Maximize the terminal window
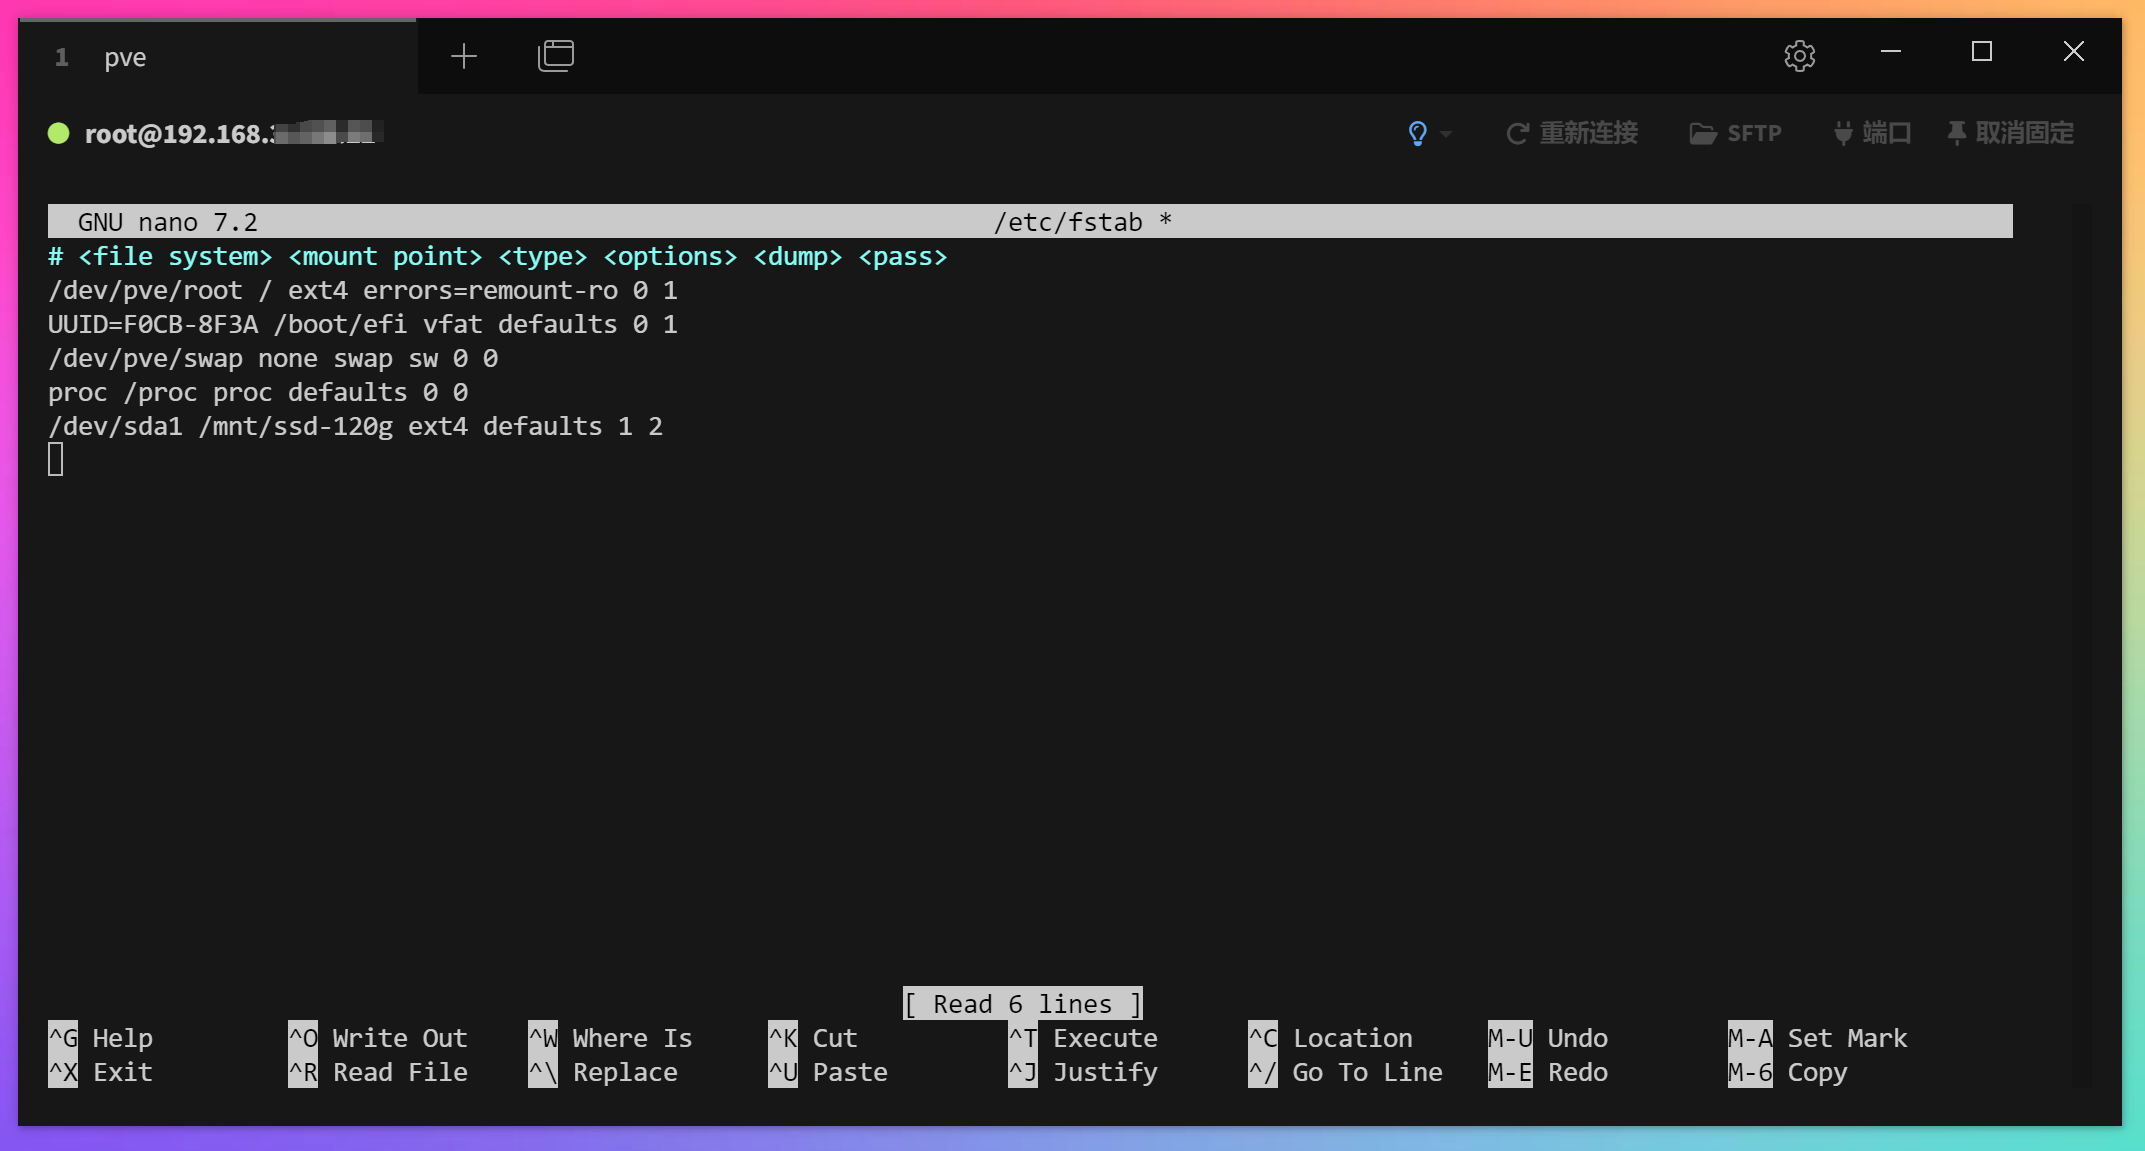The height and width of the screenshot is (1151, 2145). pyautogui.click(x=1981, y=52)
